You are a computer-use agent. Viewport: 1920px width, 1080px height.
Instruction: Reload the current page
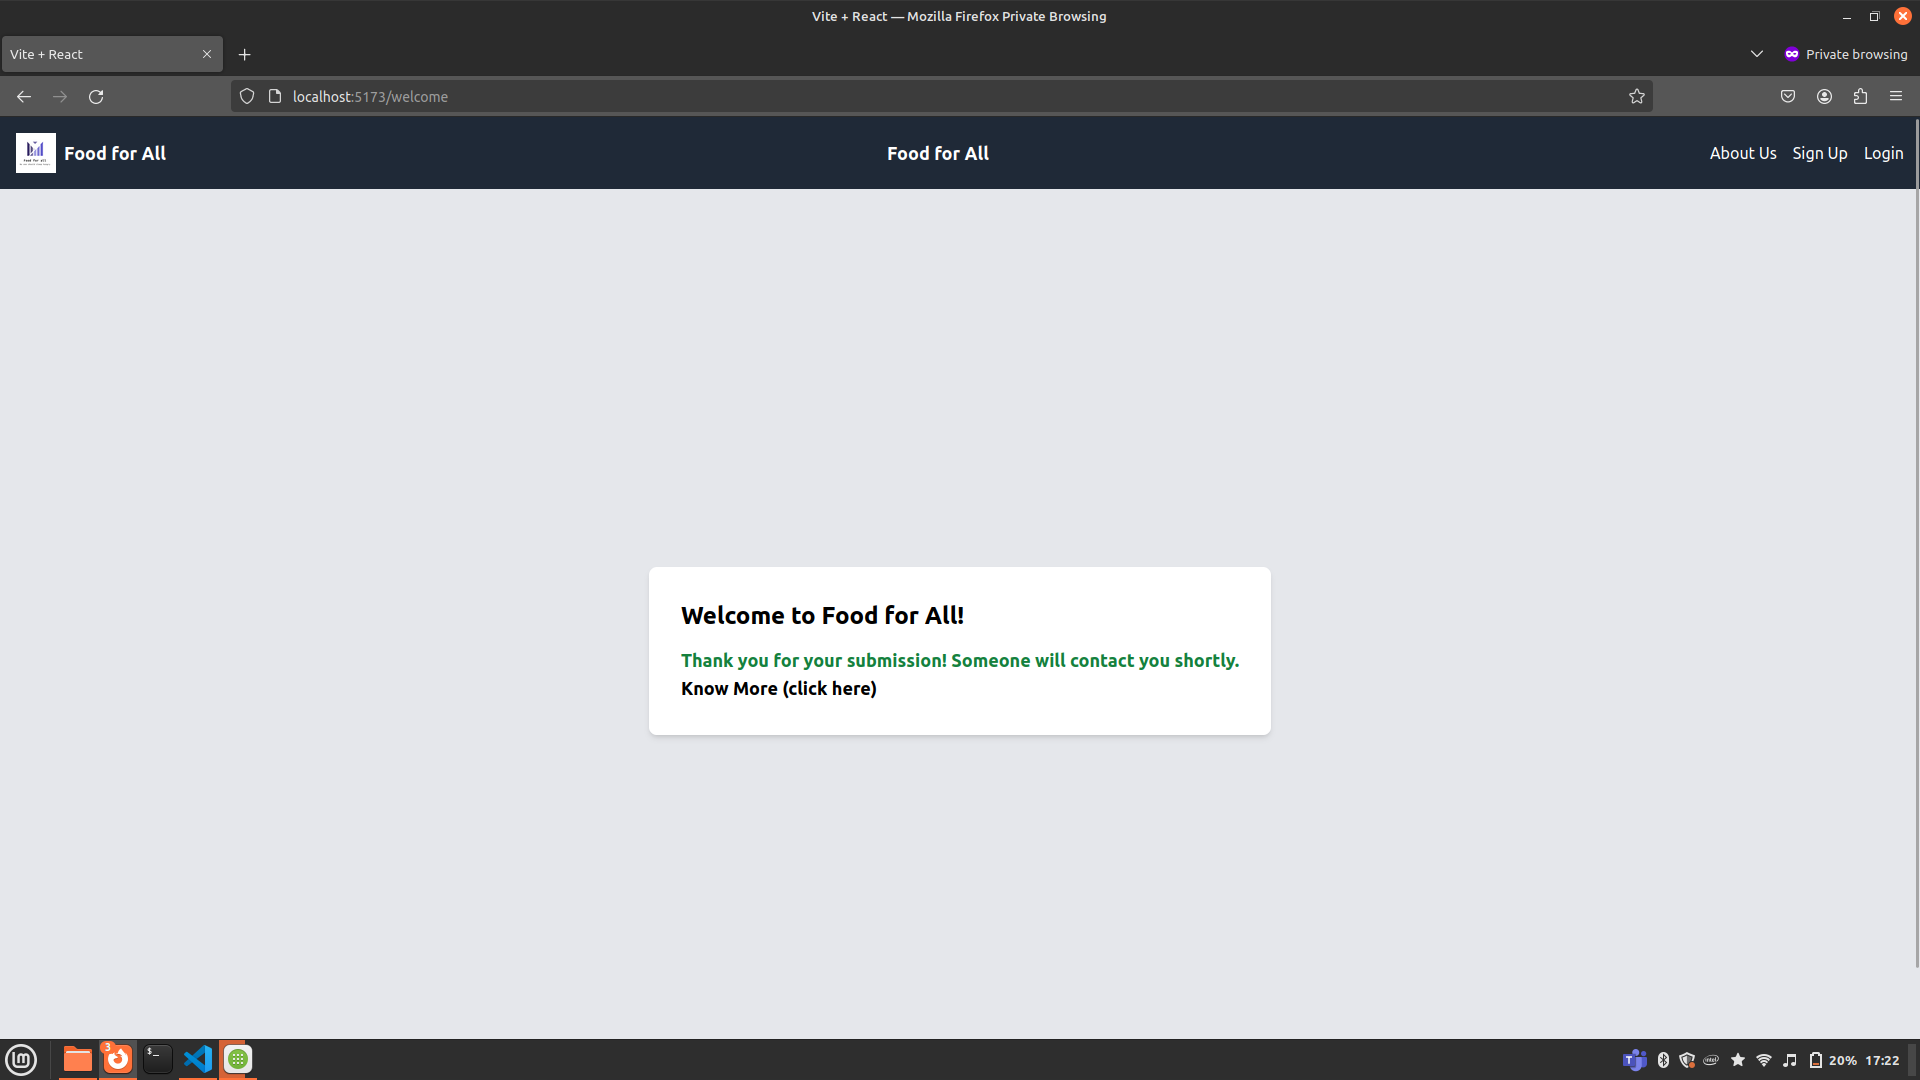click(x=96, y=97)
